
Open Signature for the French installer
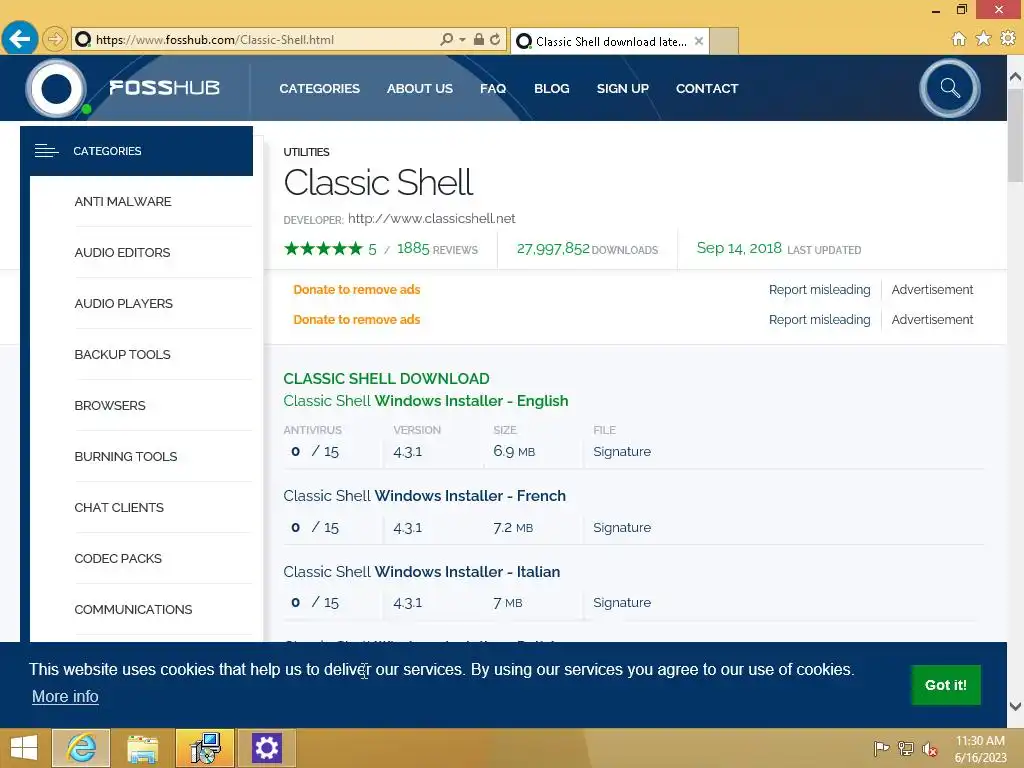[622, 527]
